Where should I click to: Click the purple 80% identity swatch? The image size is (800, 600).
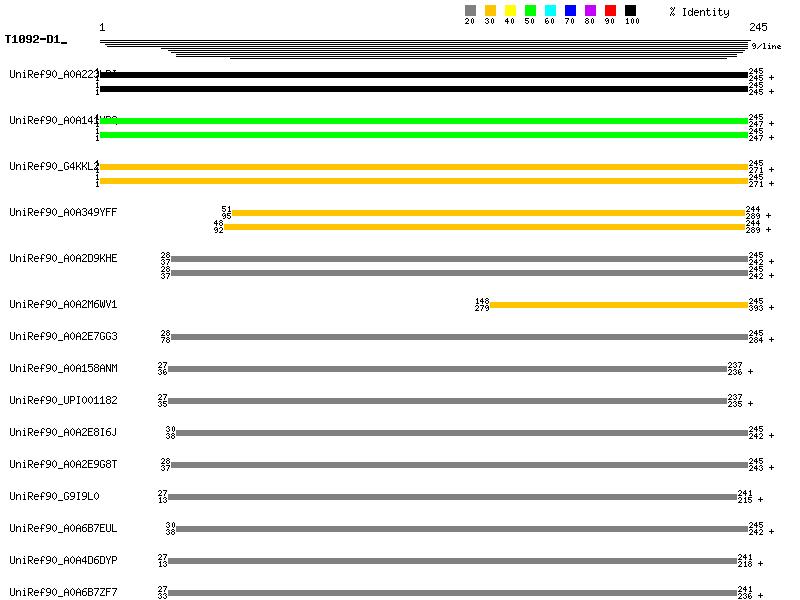[x=590, y=11]
